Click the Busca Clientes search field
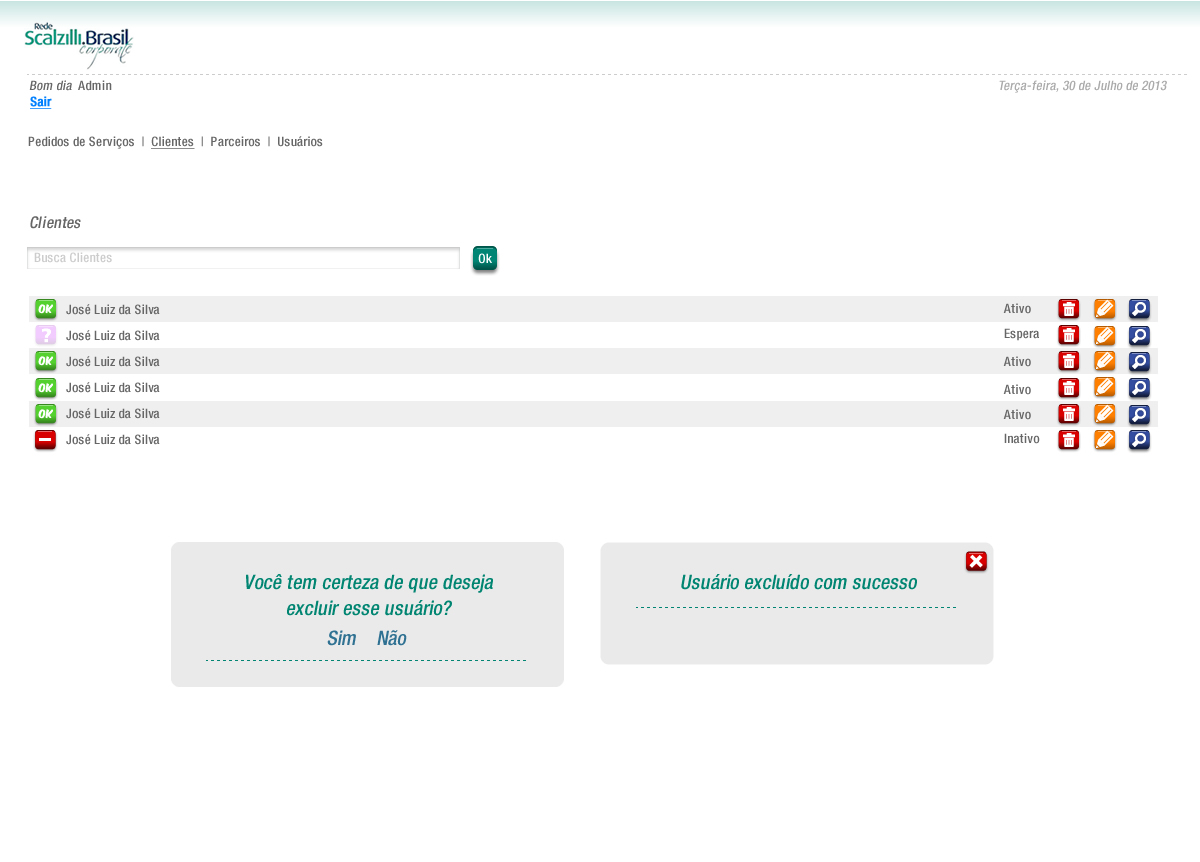 243,258
